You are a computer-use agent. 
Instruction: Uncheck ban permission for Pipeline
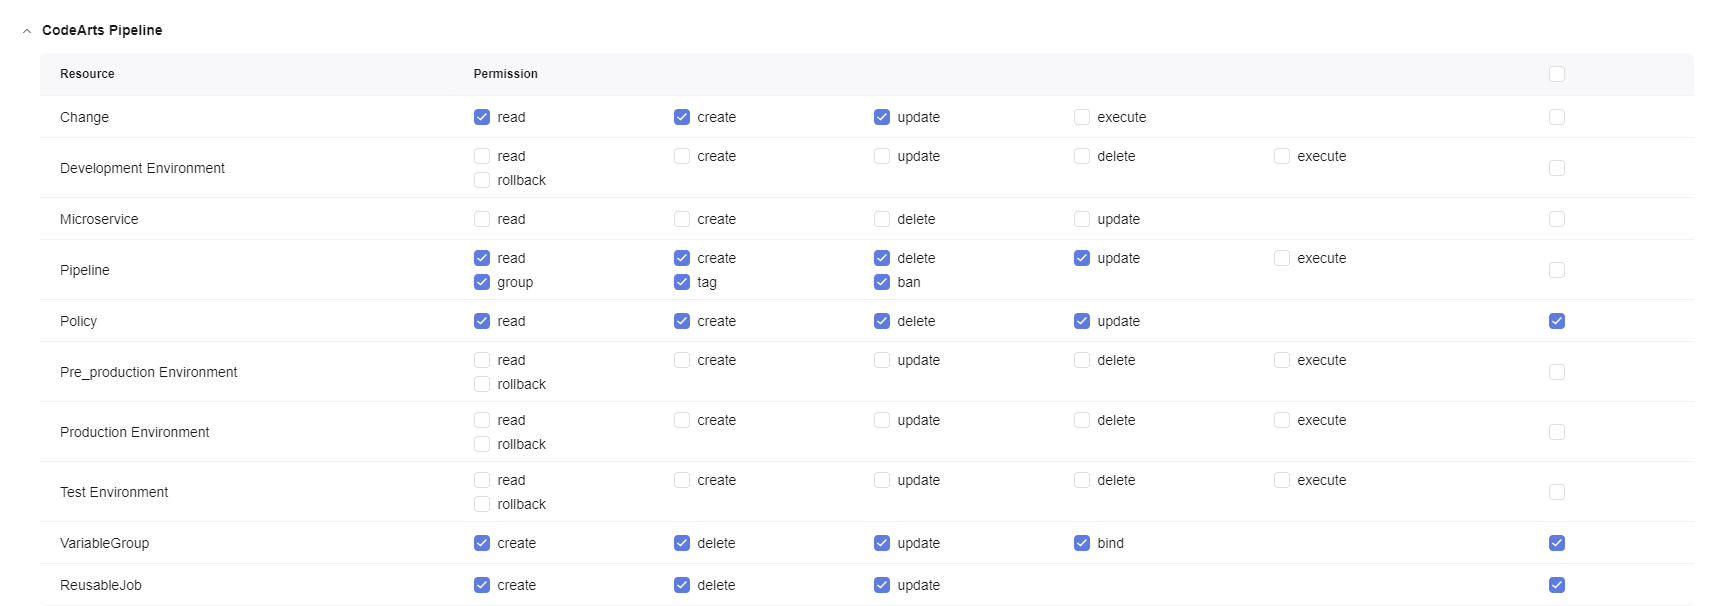[x=882, y=282]
